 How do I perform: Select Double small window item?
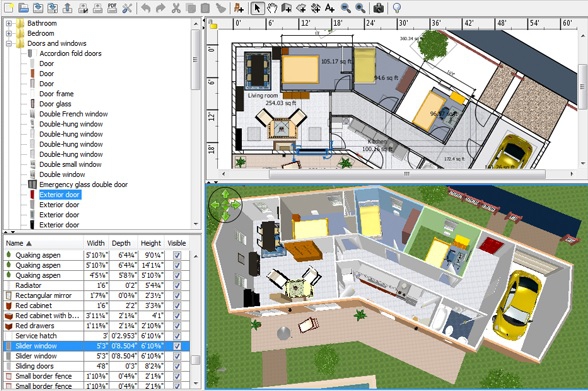[70, 165]
